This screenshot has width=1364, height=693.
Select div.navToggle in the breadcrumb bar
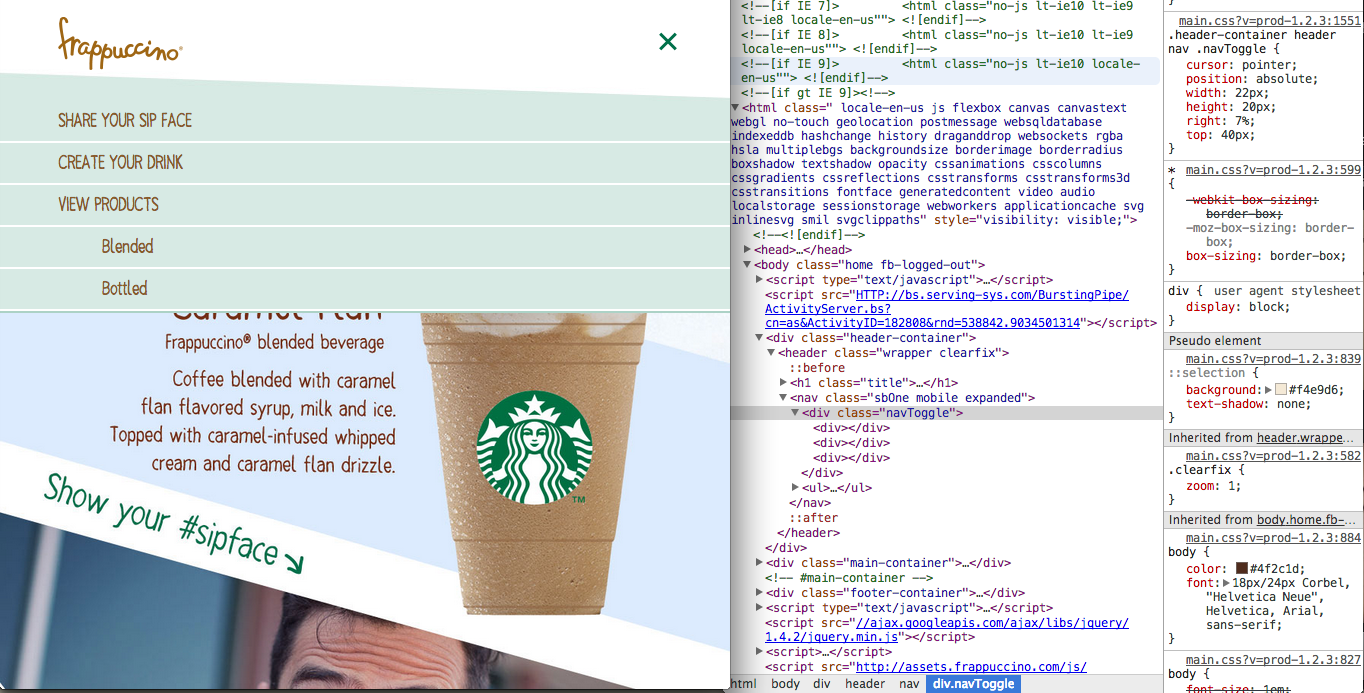point(973,684)
